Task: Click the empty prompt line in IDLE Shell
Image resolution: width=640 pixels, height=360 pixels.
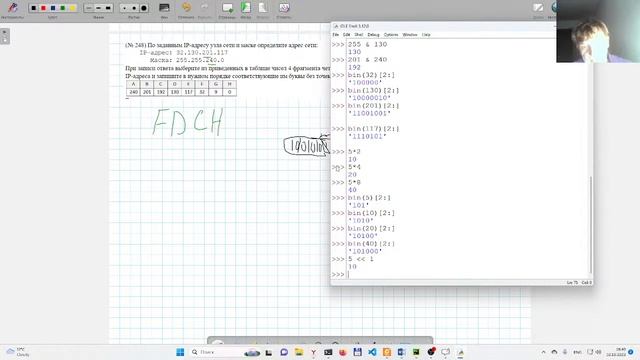Action: [468, 274]
